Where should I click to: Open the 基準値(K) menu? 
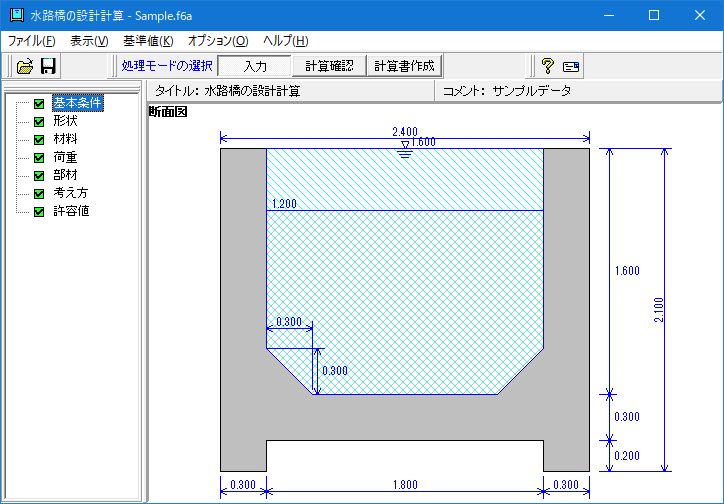pos(148,41)
